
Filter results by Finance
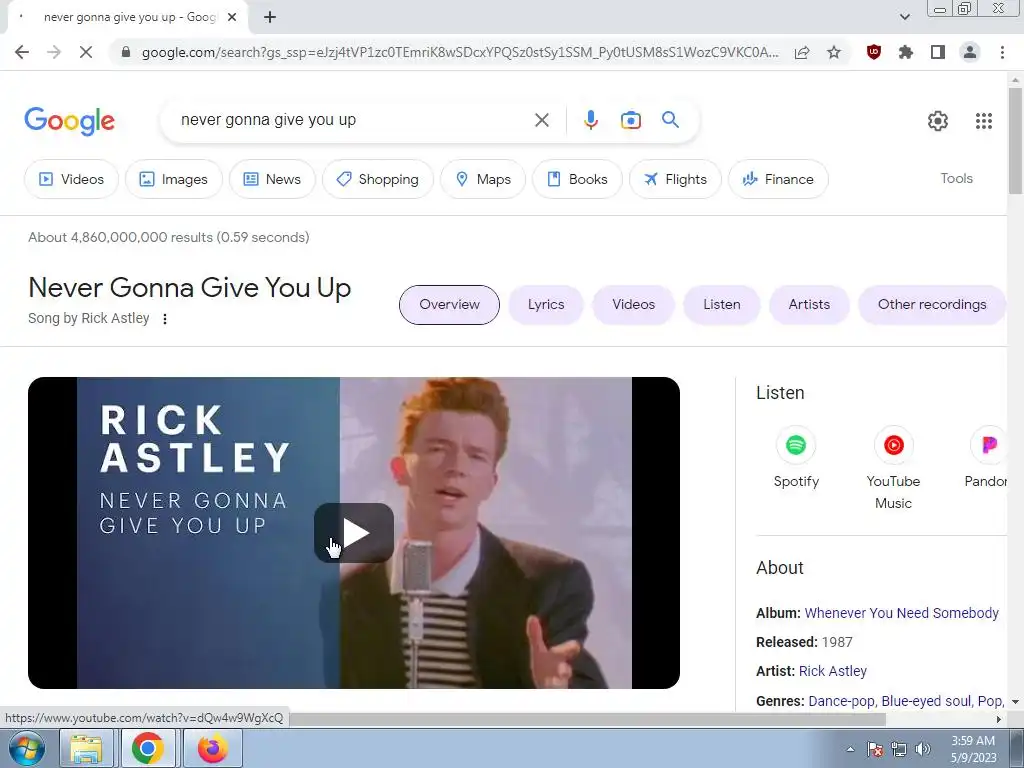tap(778, 179)
